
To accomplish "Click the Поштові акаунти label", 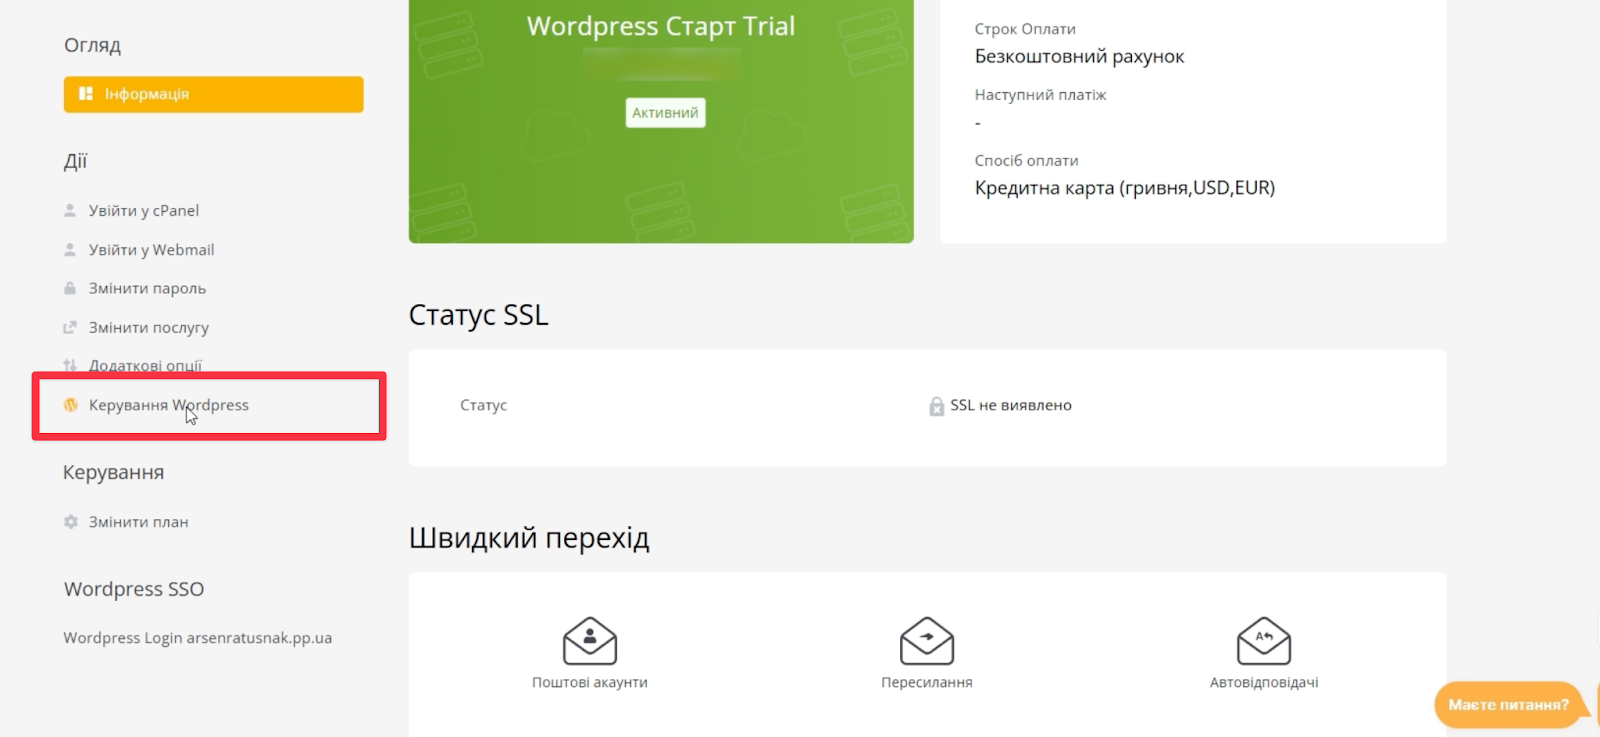I will 590,683.
